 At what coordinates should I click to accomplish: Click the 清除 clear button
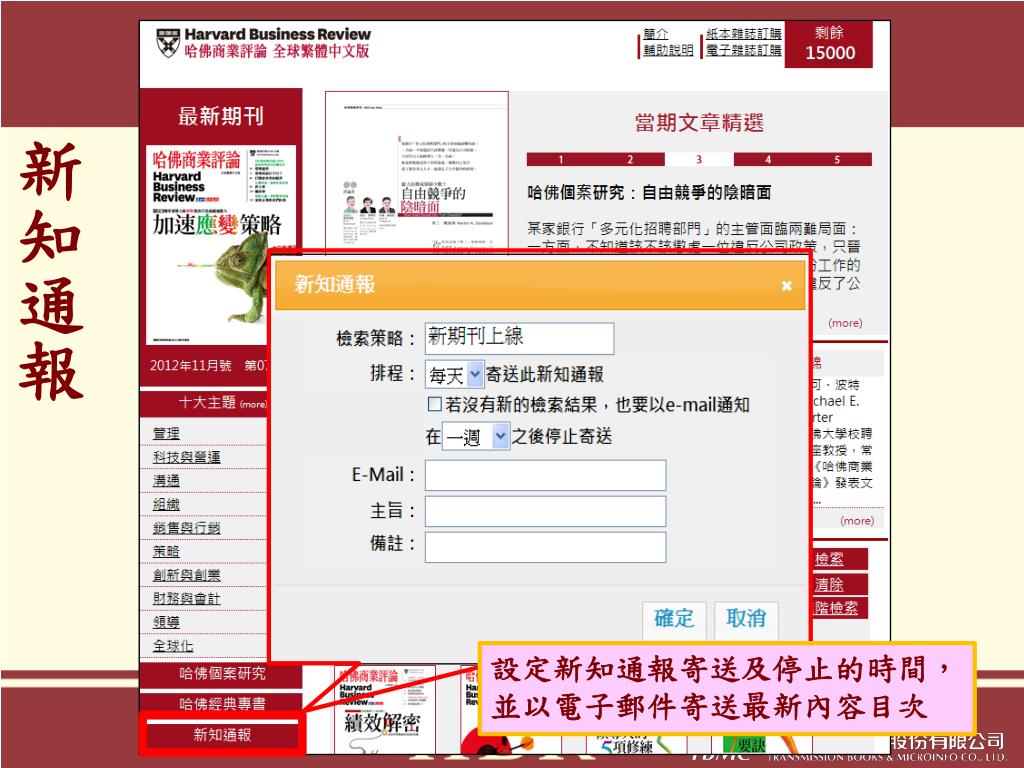point(840,584)
